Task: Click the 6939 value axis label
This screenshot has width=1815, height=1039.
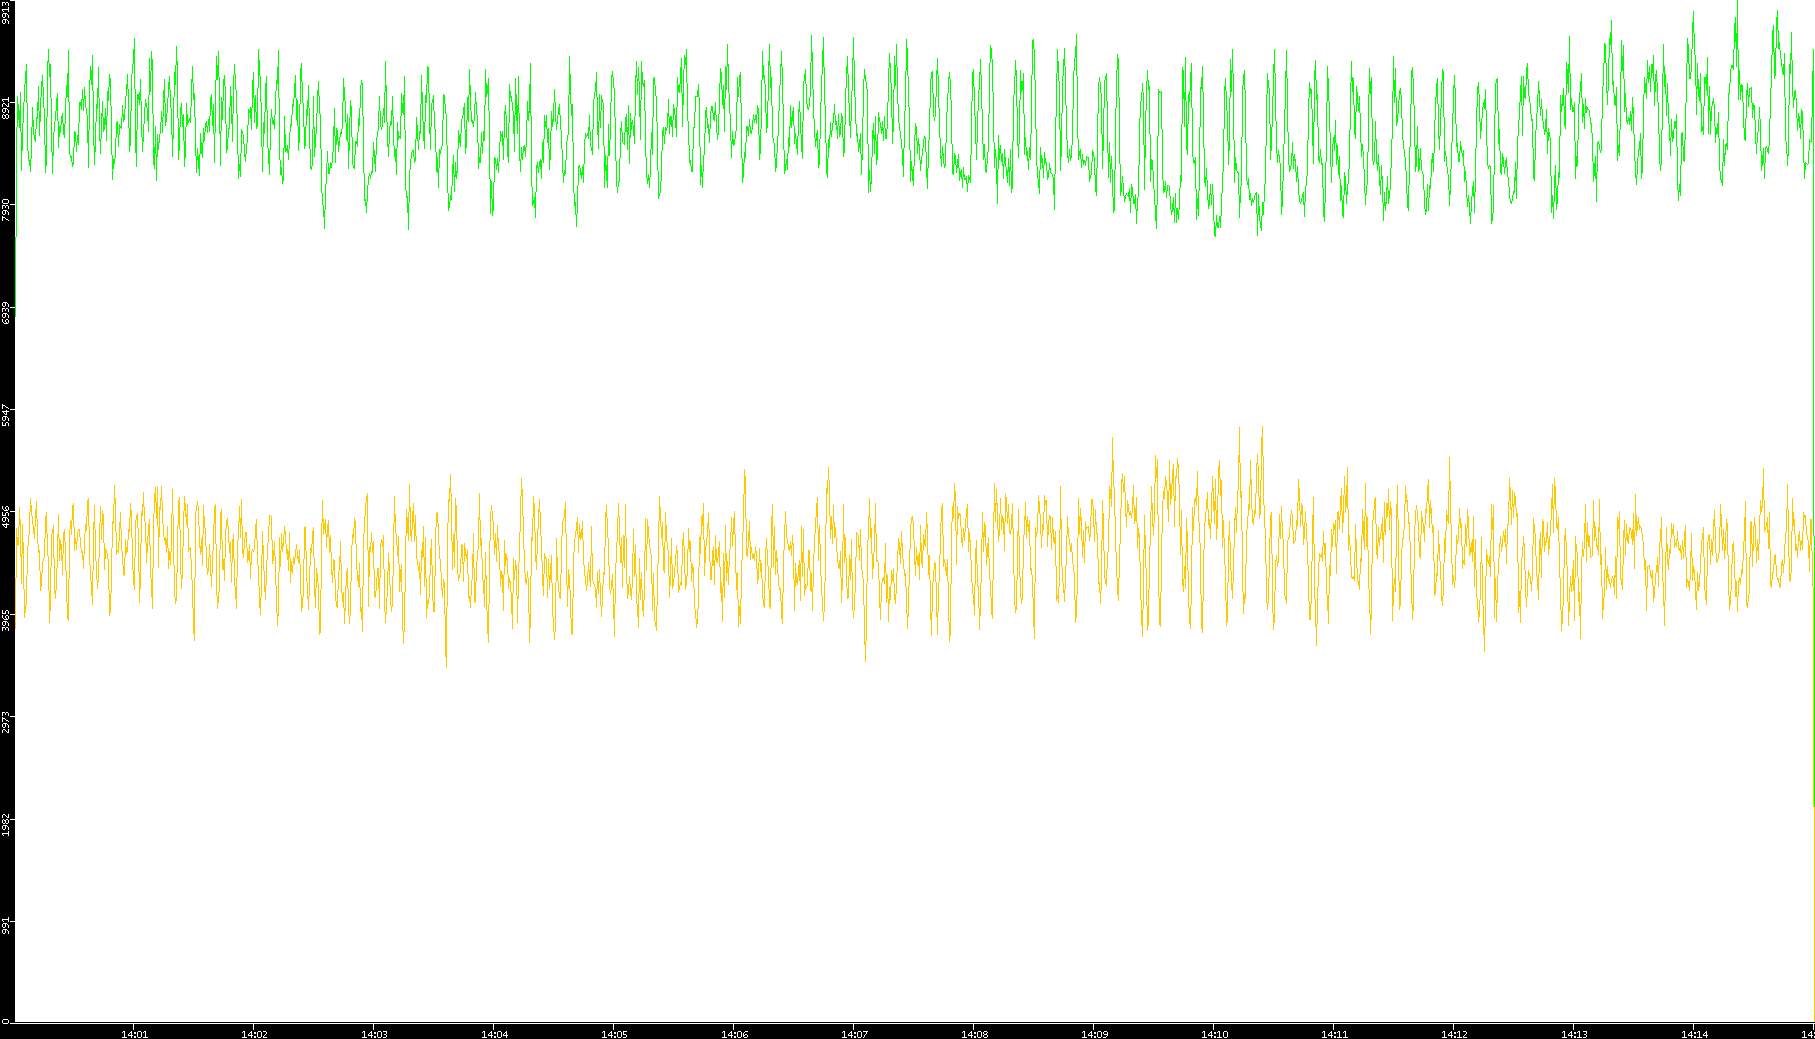Action: tap(6, 312)
